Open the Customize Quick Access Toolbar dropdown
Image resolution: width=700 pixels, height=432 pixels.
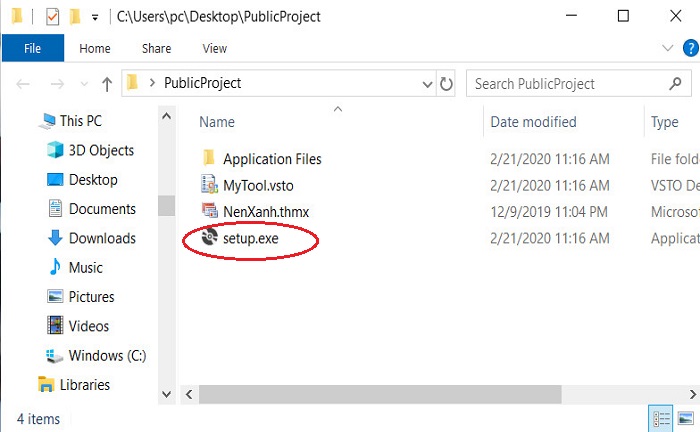(x=95, y=17)
